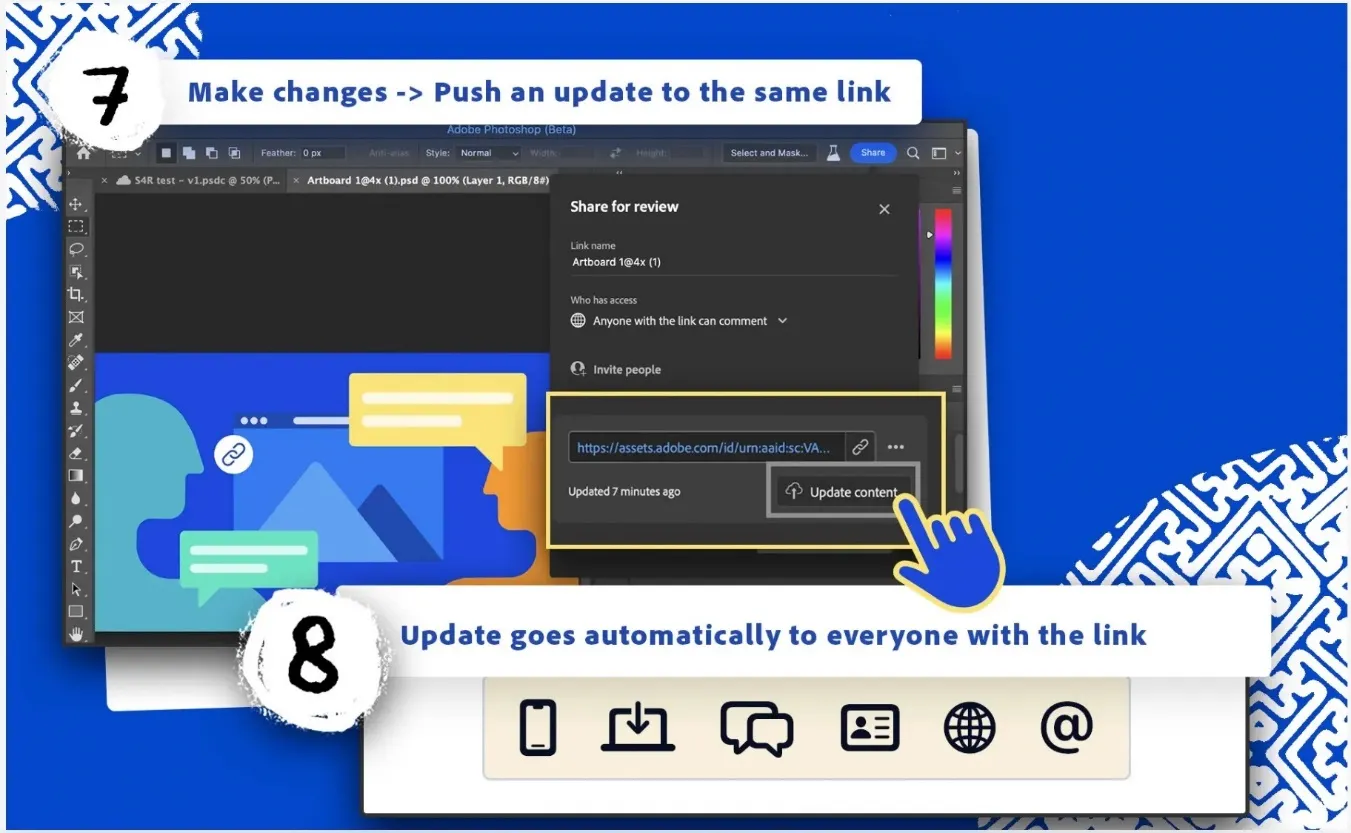This screenshot has width=1351, height=833.
Task: Select the History Brush tool
Action: (76, 431)
